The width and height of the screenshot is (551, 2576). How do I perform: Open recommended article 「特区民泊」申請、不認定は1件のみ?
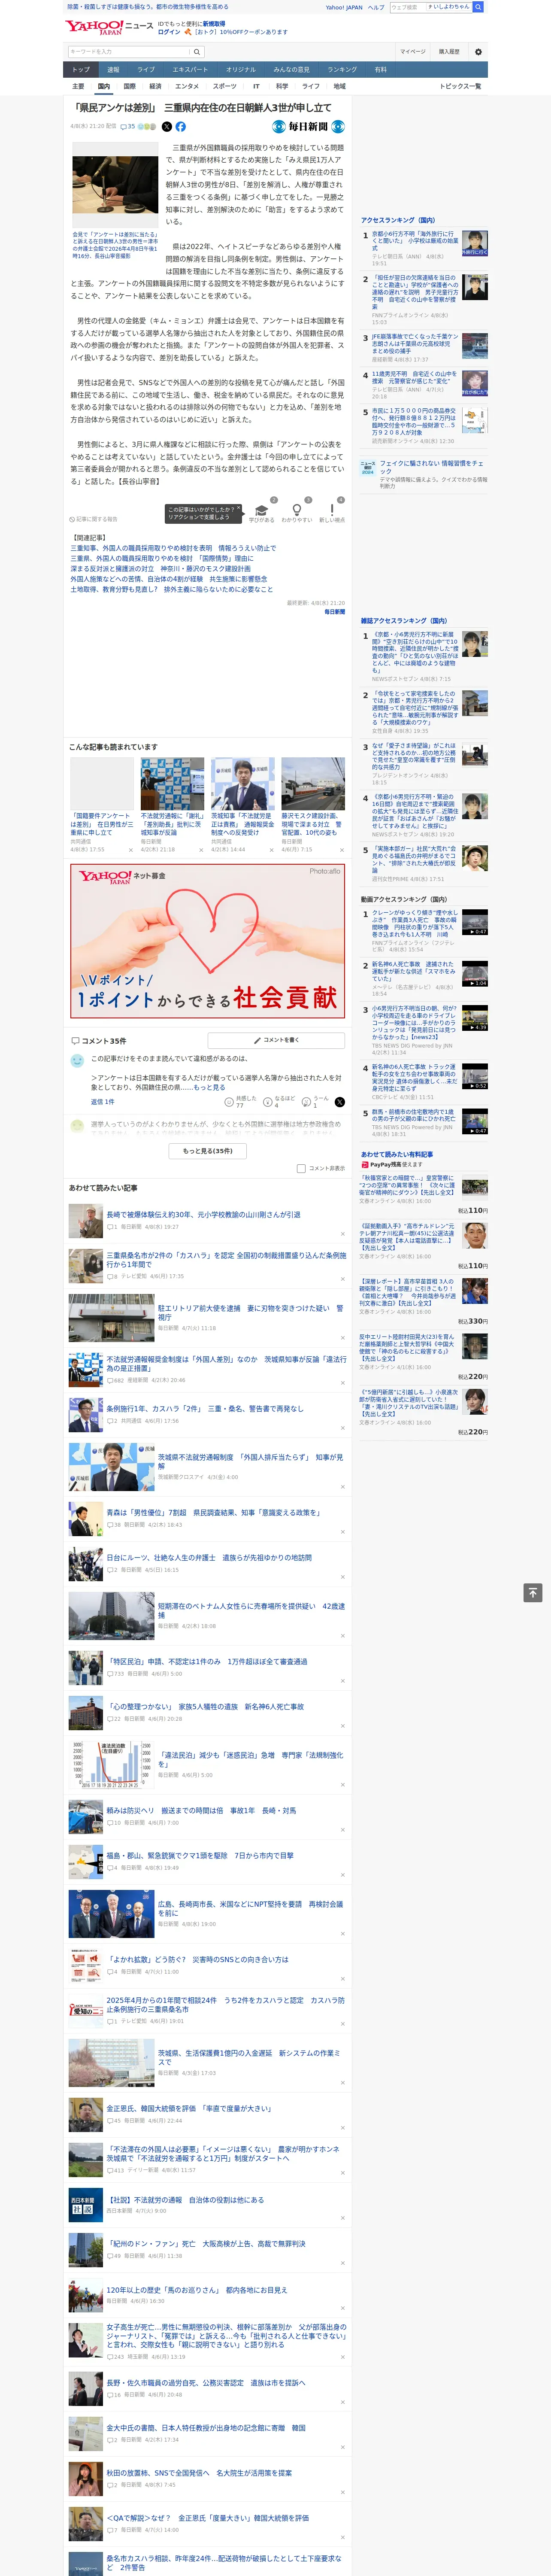pyautogui.click(x=207, y=1661)
